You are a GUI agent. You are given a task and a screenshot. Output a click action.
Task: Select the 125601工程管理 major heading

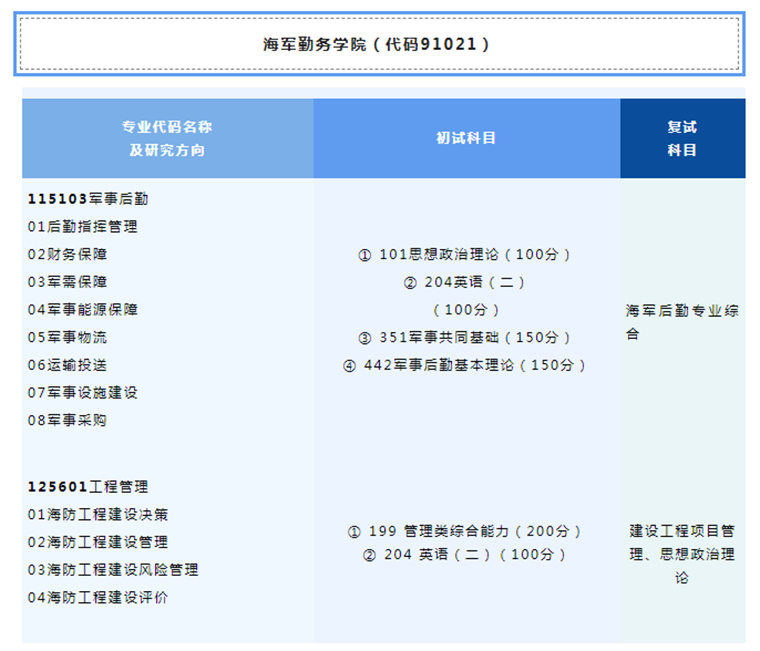(88, 487)
